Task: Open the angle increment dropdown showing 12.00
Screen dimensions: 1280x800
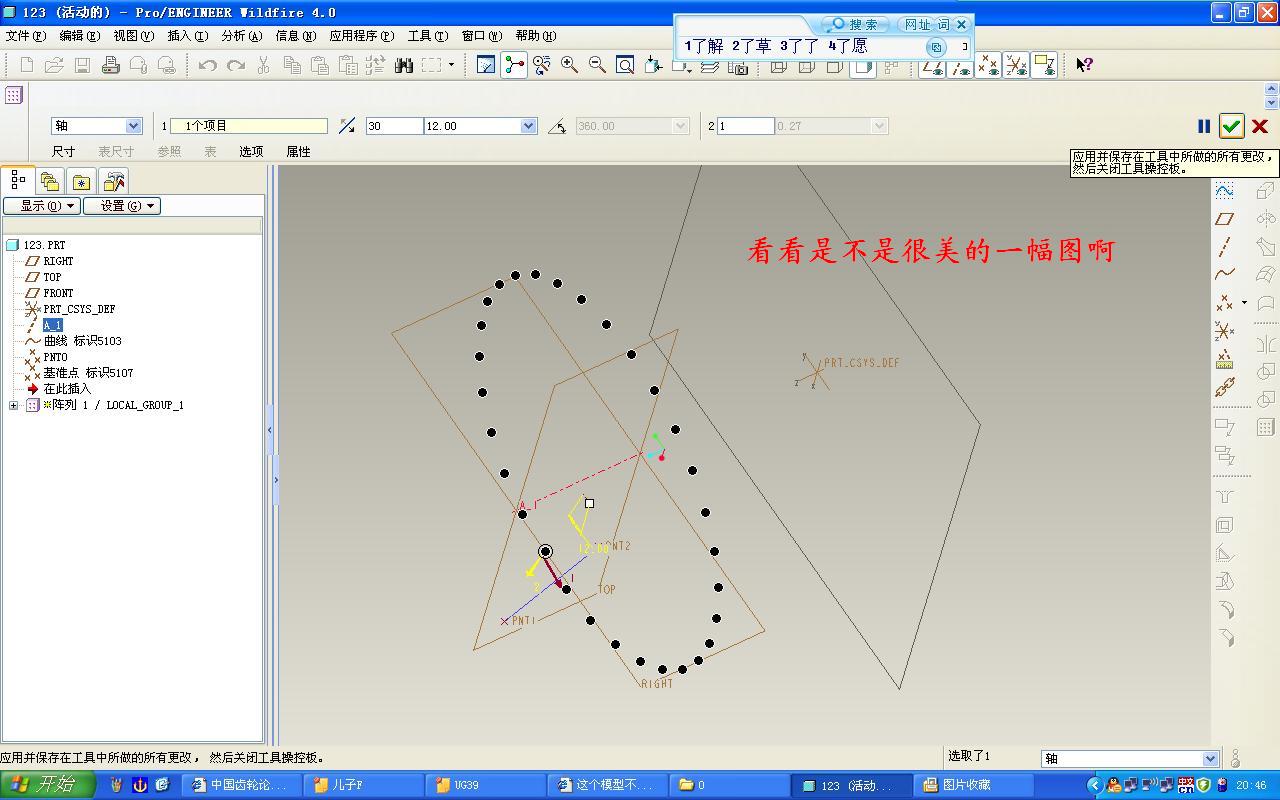Action: tap(528, 126)
